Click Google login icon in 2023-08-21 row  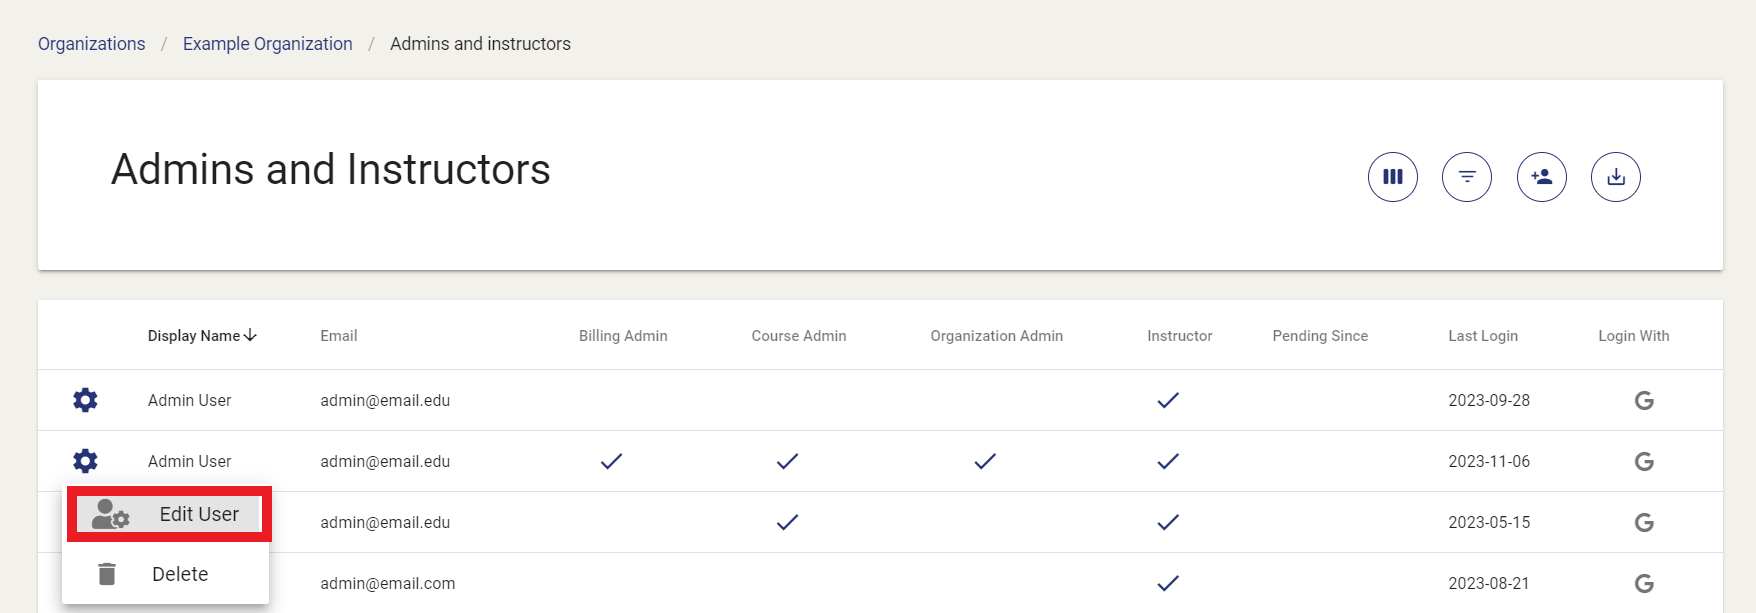[1644, 584]
